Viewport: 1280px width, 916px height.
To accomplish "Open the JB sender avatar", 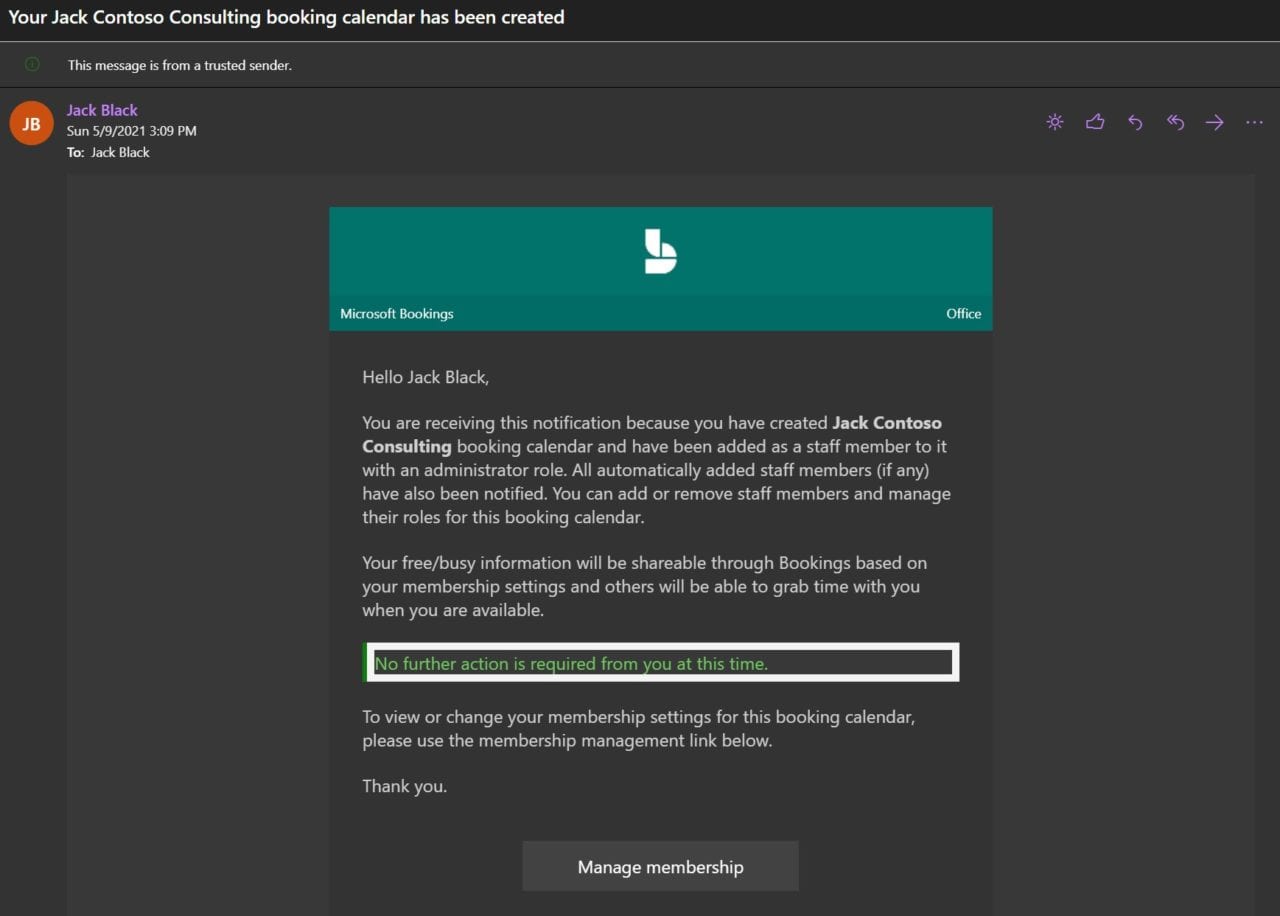I will pos(31,124).
